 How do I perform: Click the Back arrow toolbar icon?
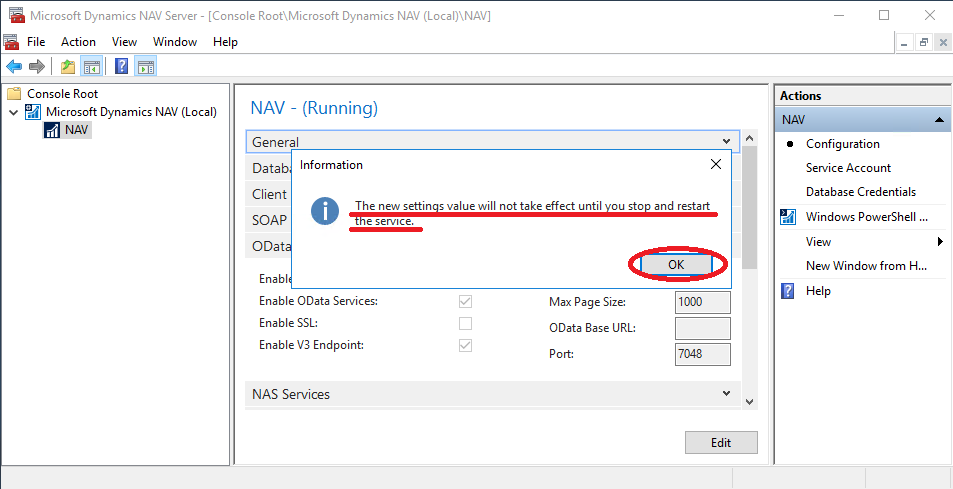(x=14, y=66)
